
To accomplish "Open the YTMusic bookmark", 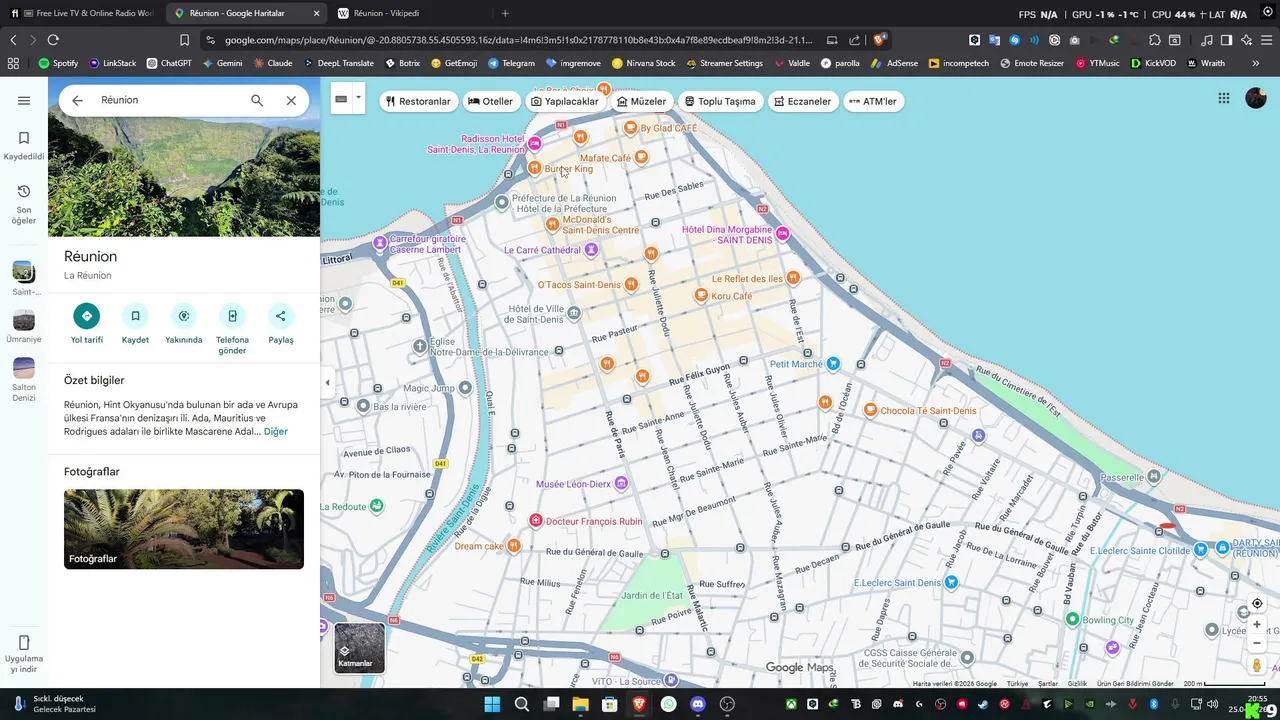I will tap(1098, 63).
